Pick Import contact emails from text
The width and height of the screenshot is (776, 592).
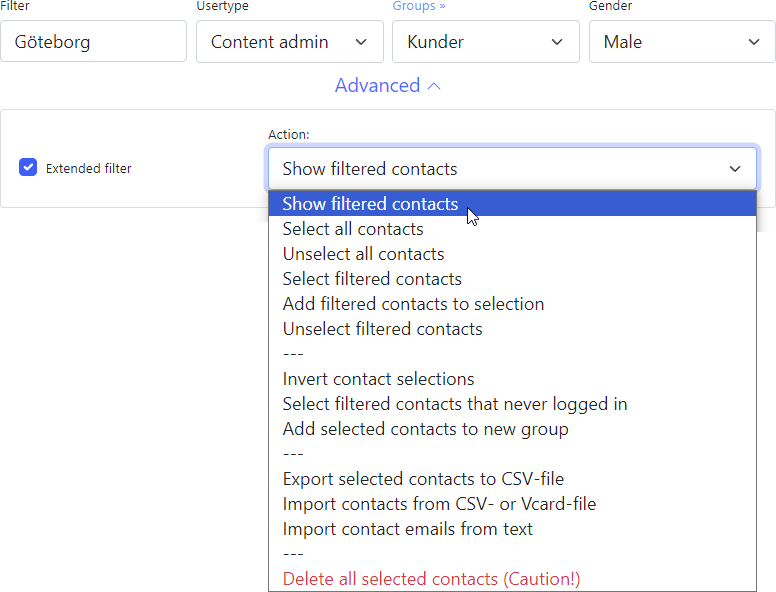coord(512,529)
